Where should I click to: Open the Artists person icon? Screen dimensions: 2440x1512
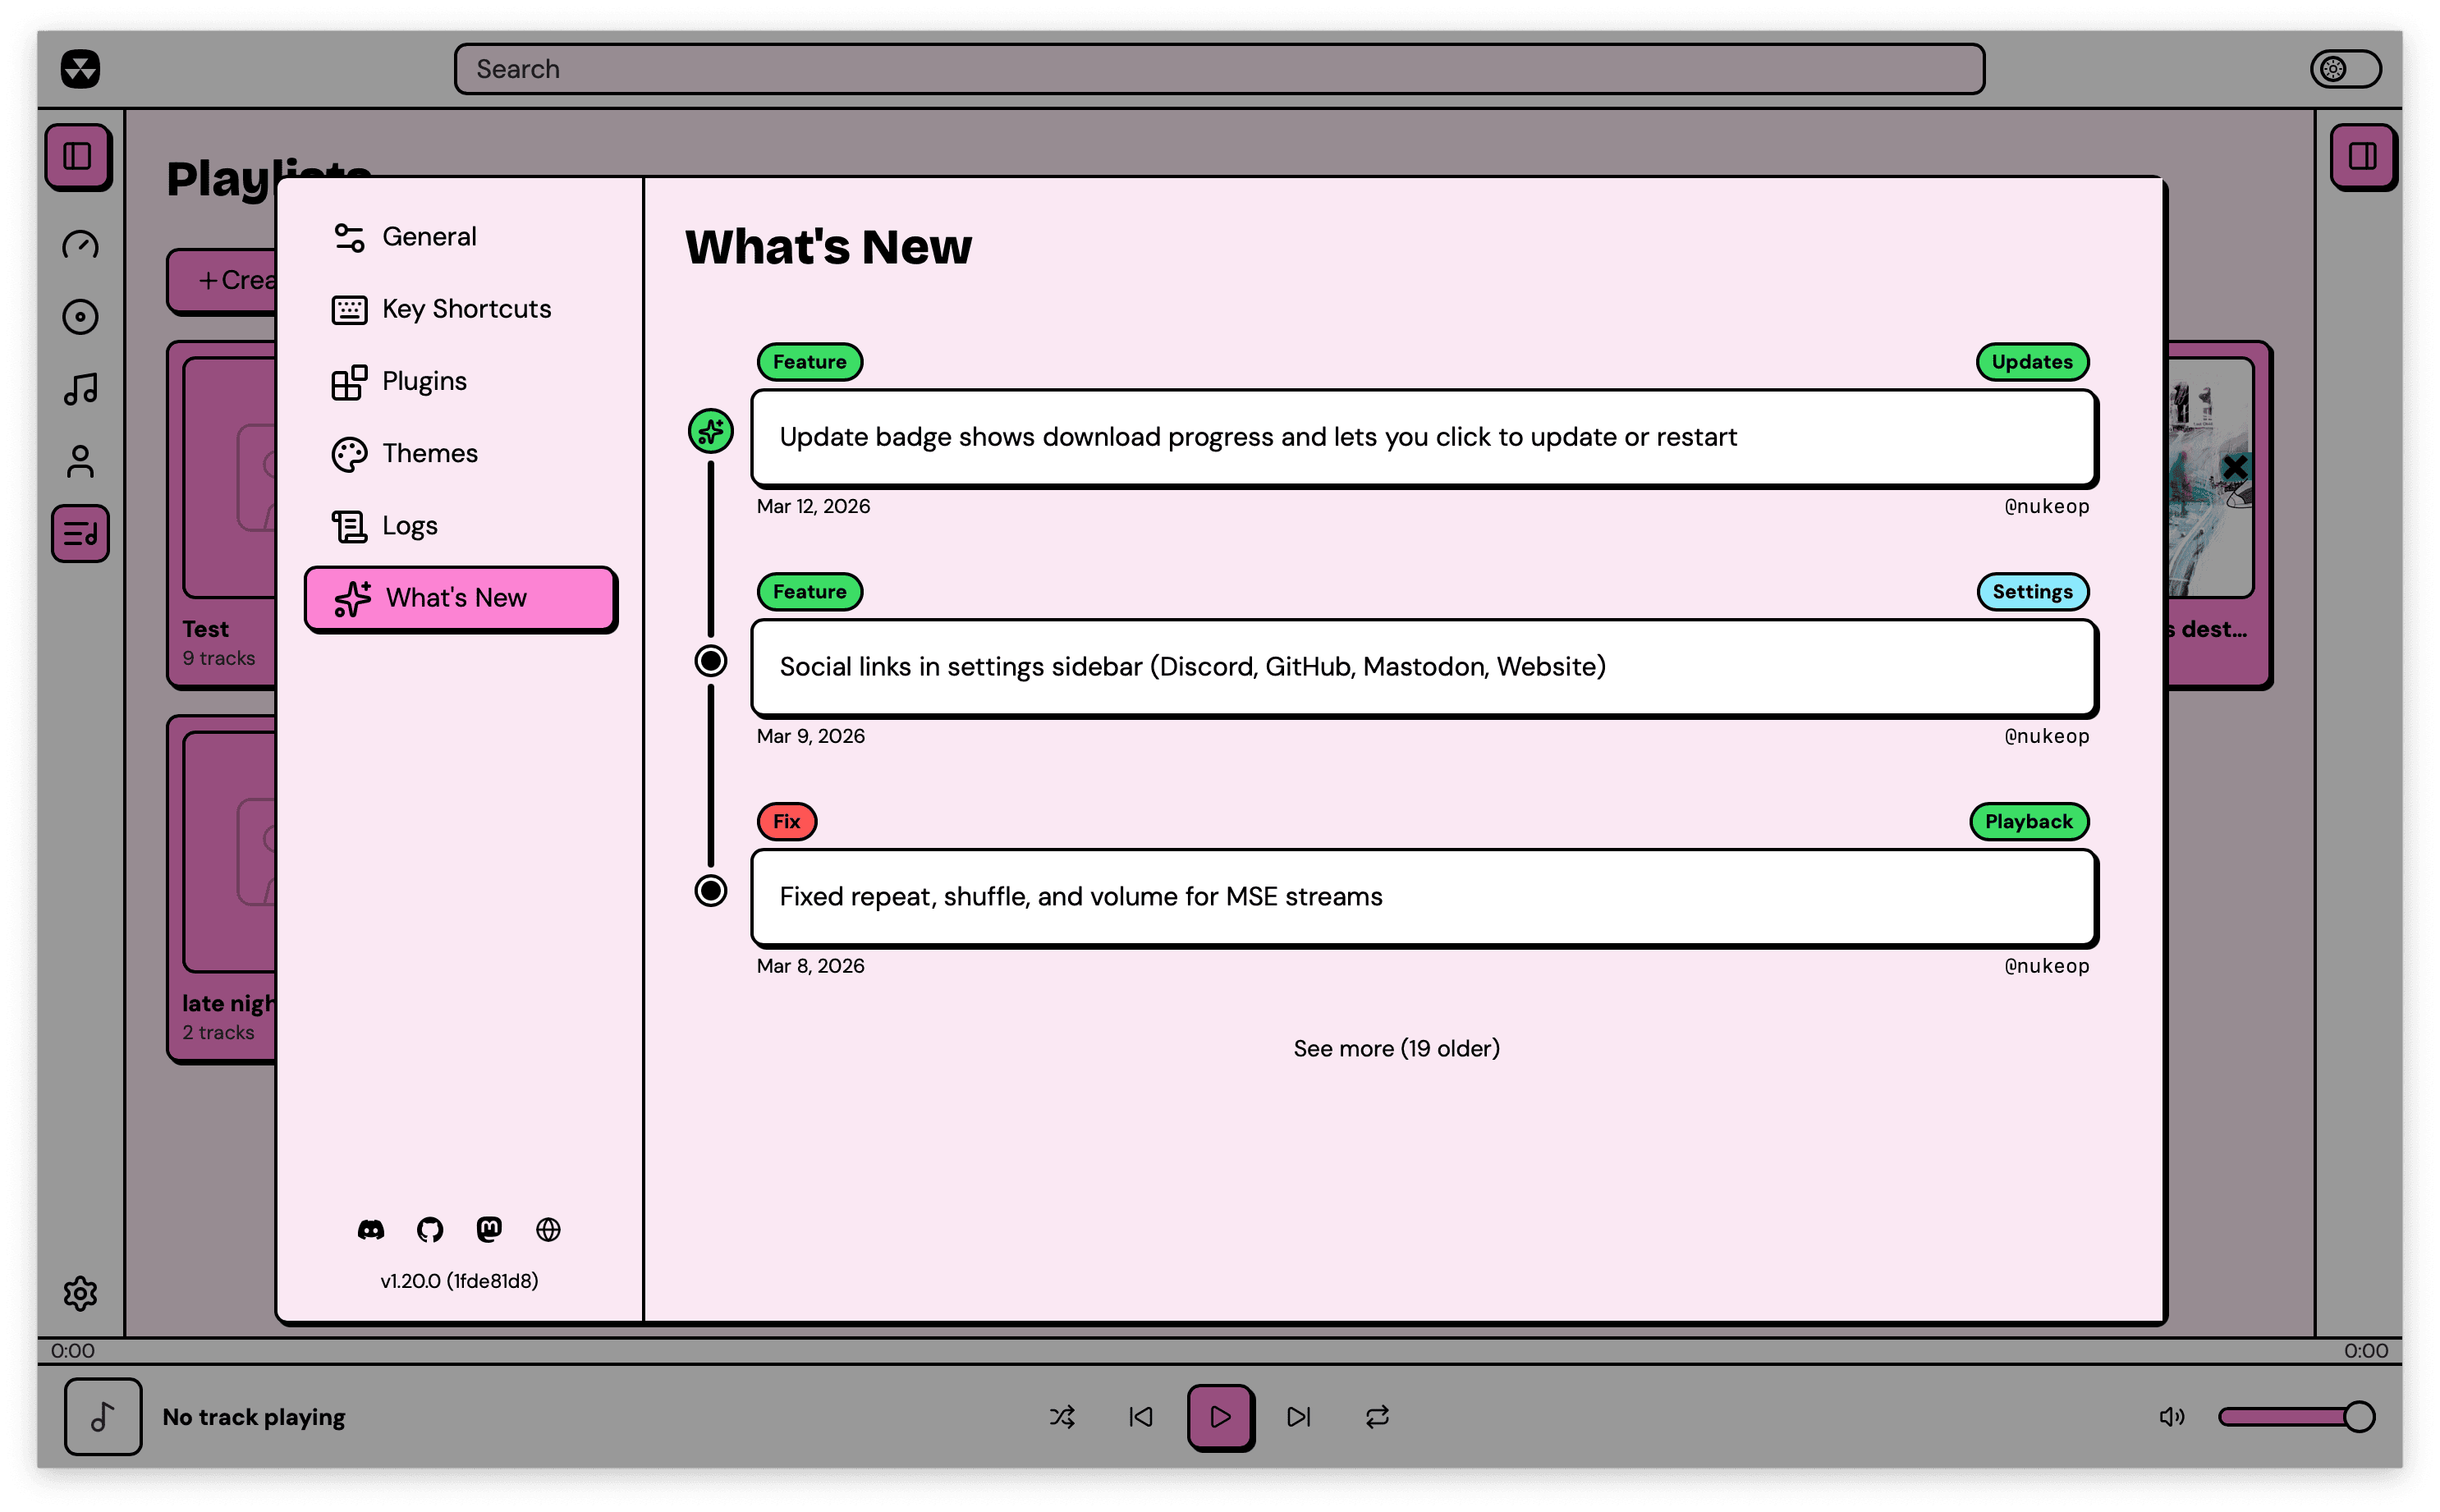[80, 461]
